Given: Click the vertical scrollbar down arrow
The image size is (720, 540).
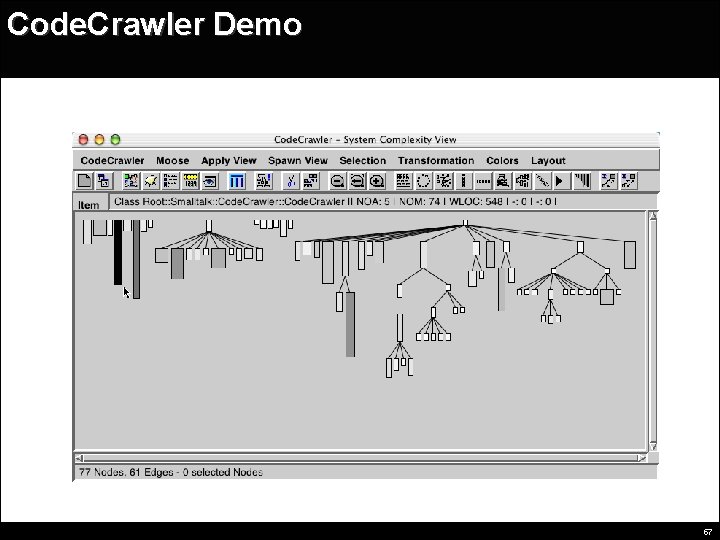Looking at the screenshot, I should [x=653, y=446].
